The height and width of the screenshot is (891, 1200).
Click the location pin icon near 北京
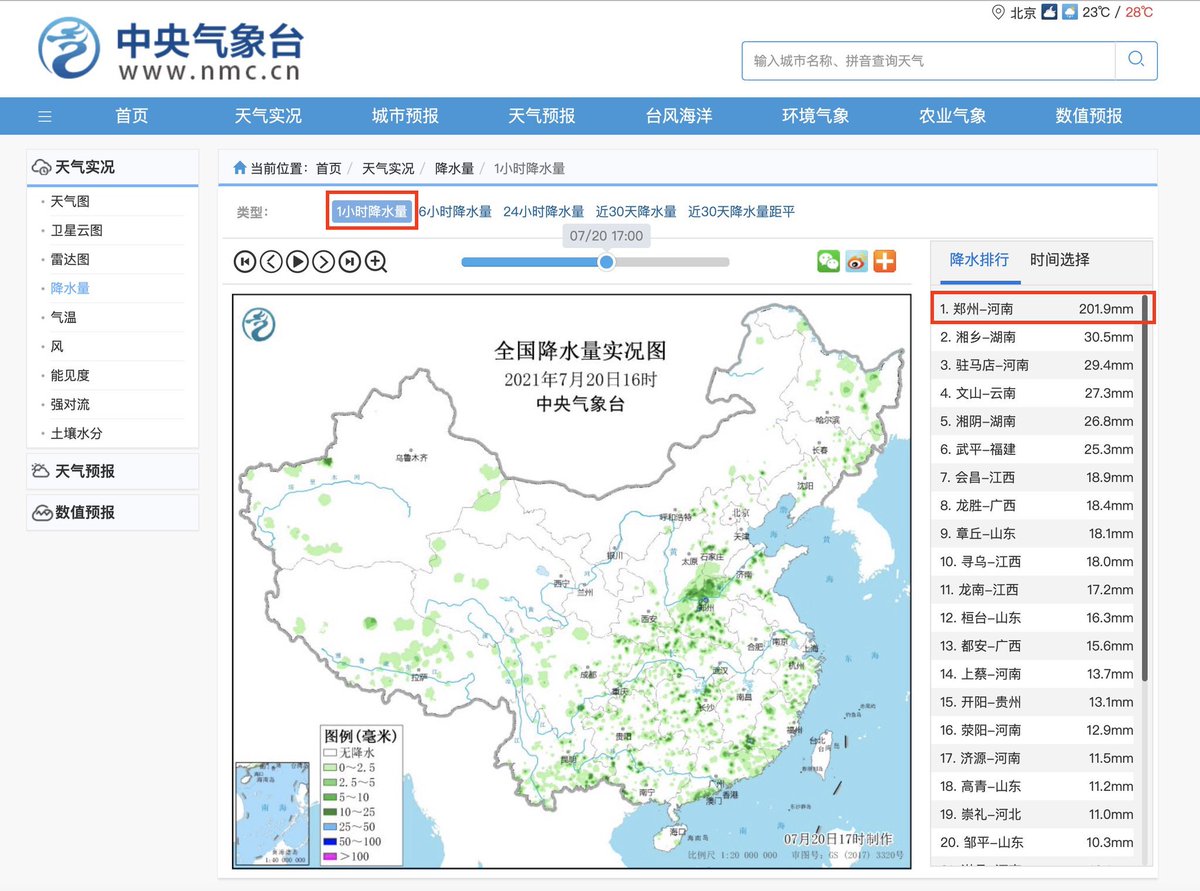click(x=997, y=12)
